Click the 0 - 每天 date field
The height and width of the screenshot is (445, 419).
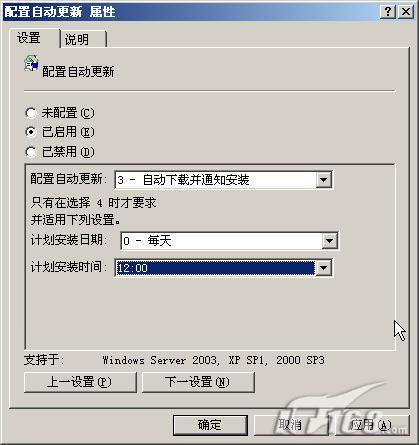click(221, 241)
